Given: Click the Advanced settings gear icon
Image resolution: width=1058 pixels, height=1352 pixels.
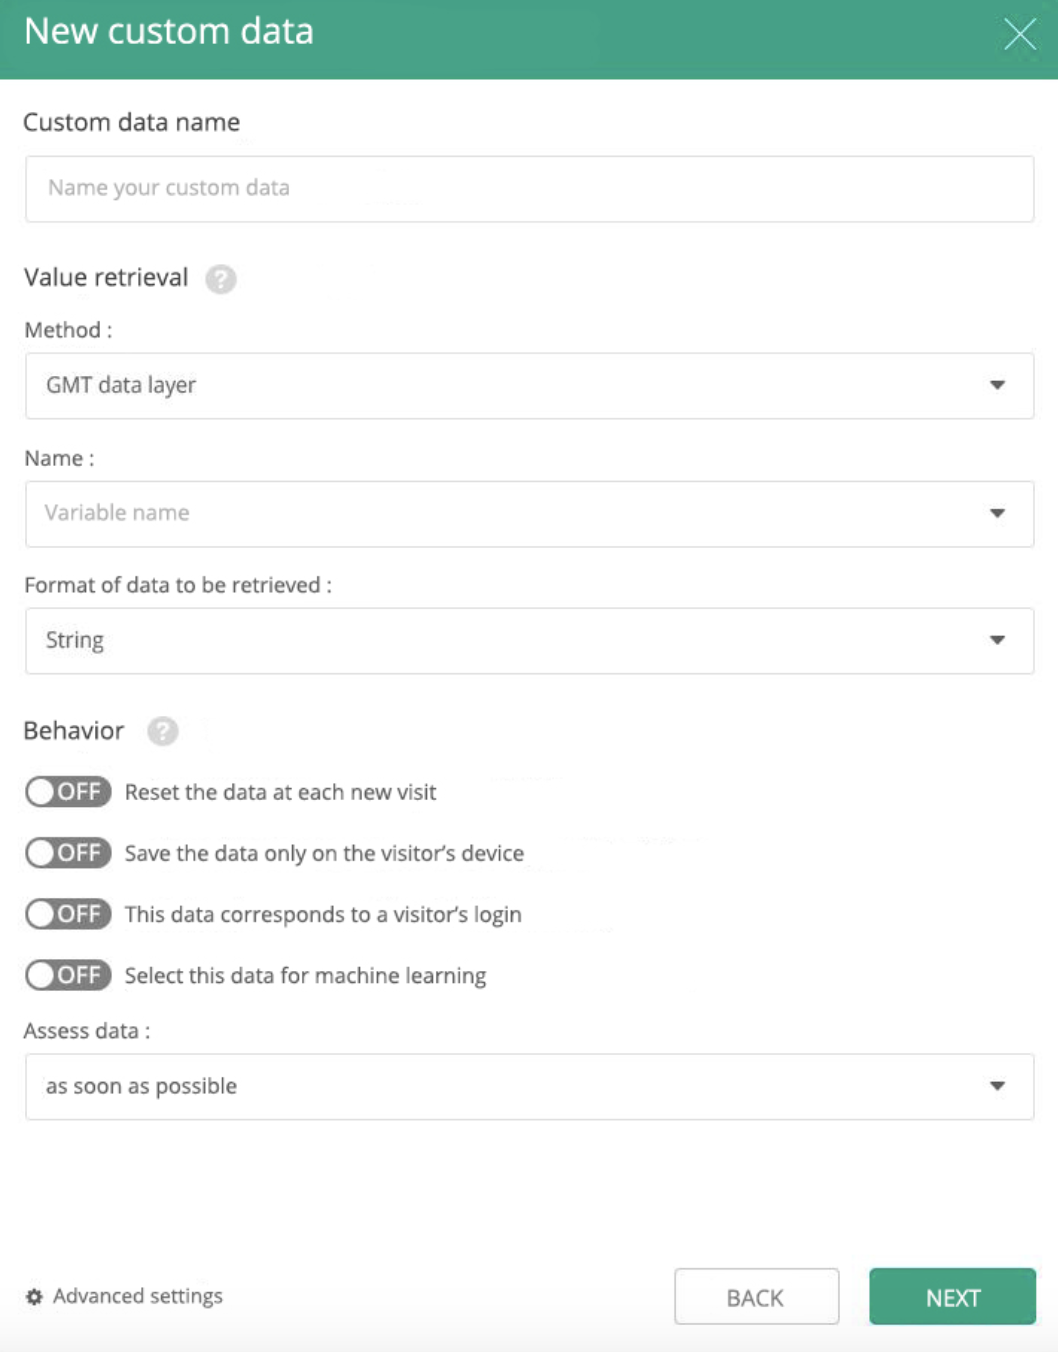Looking at the screenshot, I should point(34,1297).
